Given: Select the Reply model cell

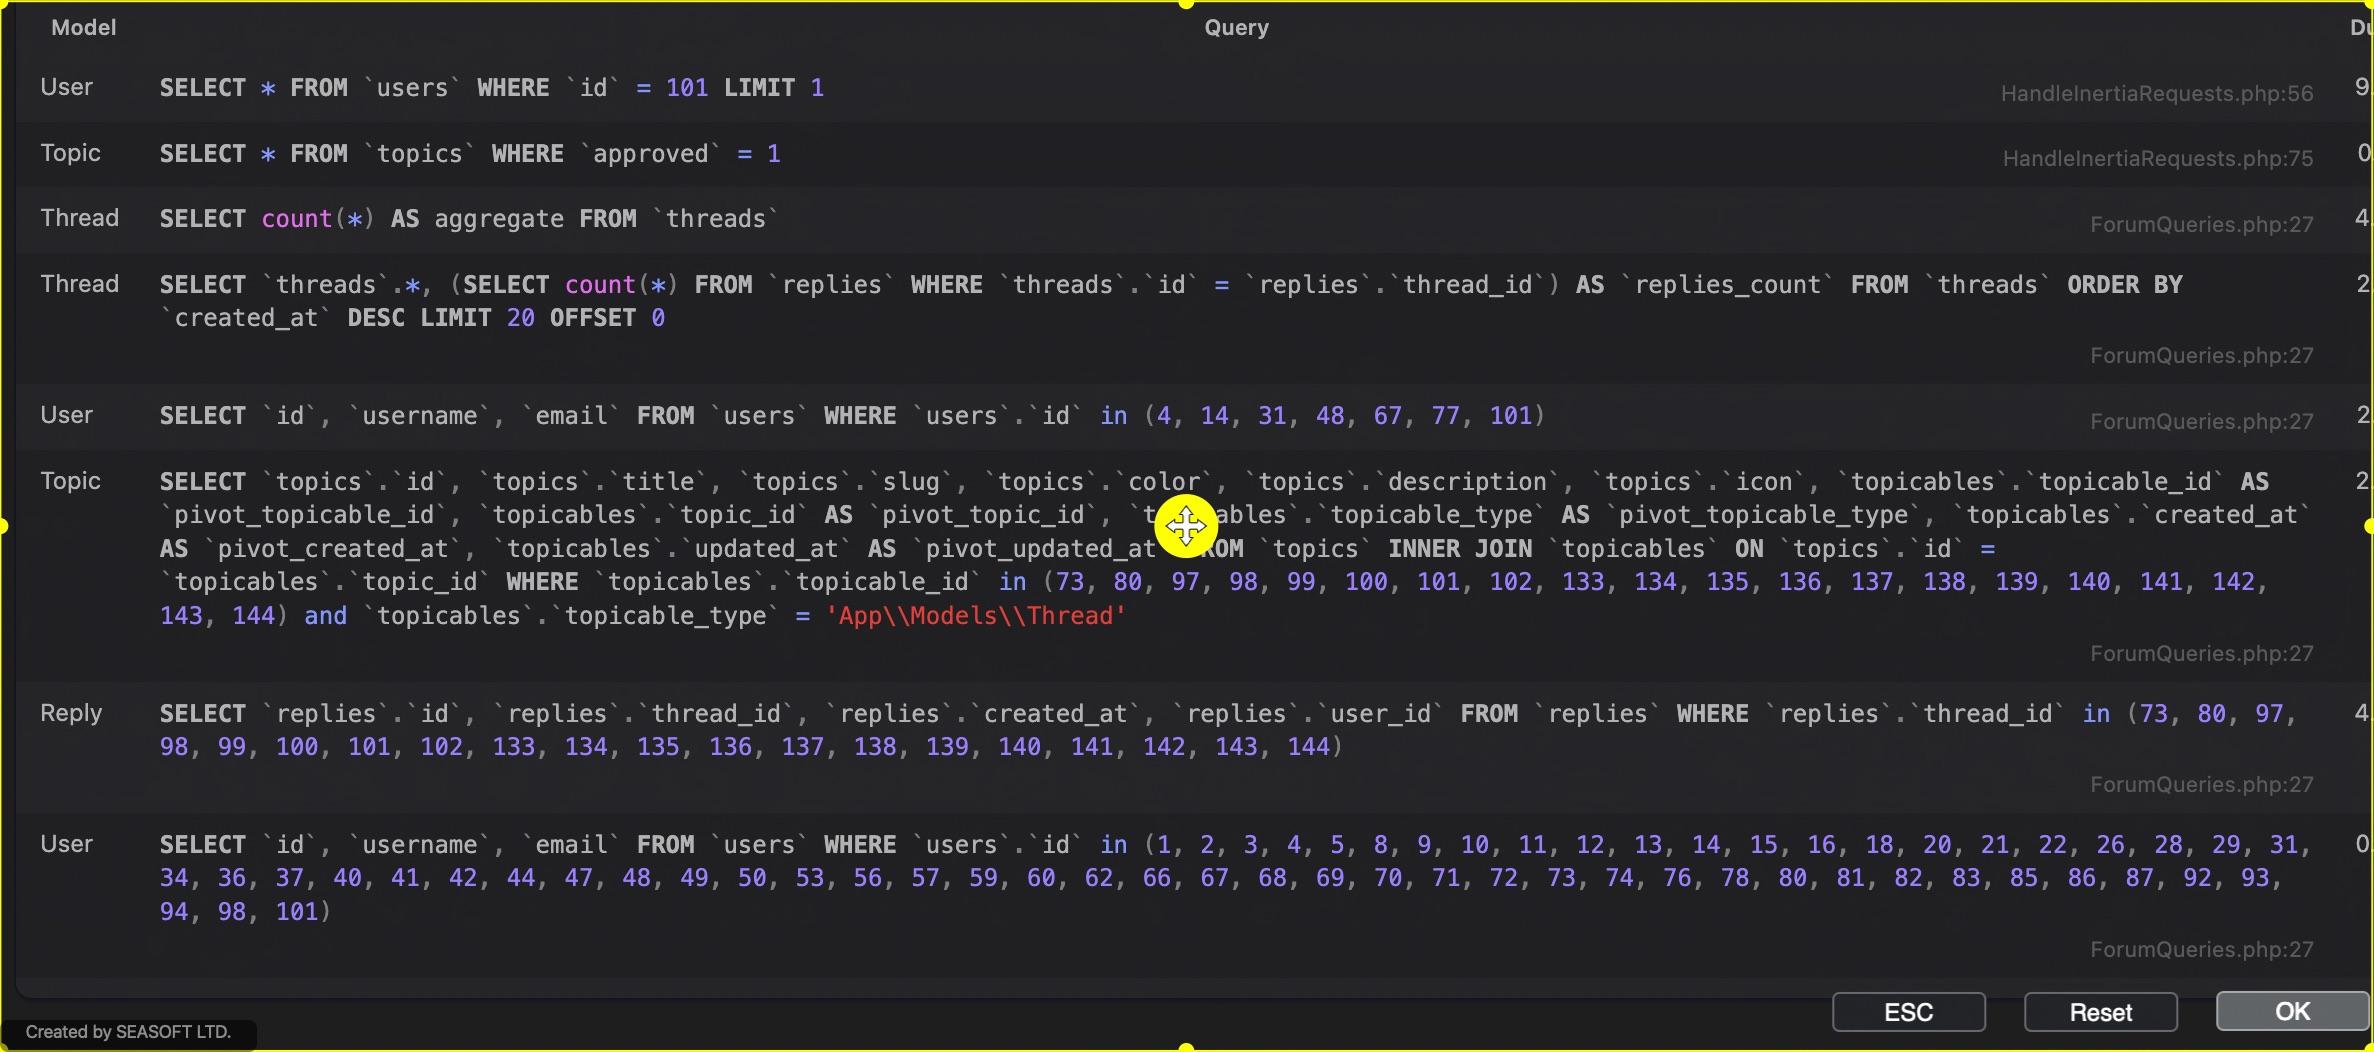Looking at the screenshot, I should click(71, 713).
